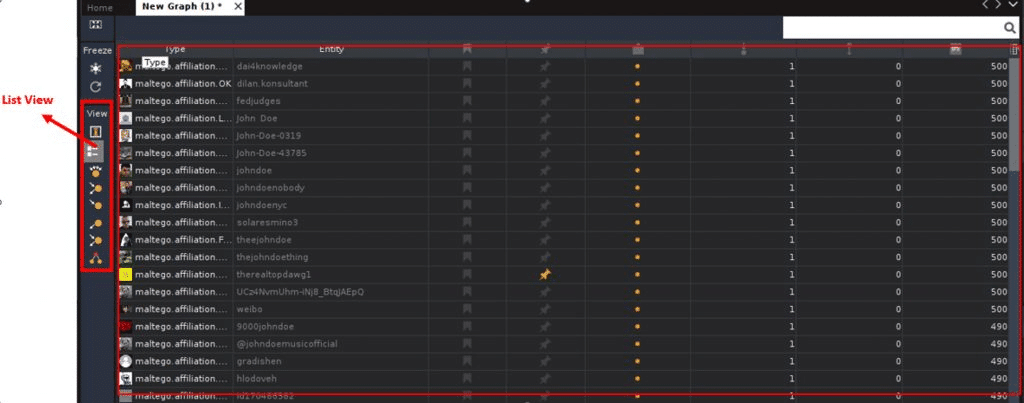Select the @johndoemusicofficial entity

coord(287,344)
